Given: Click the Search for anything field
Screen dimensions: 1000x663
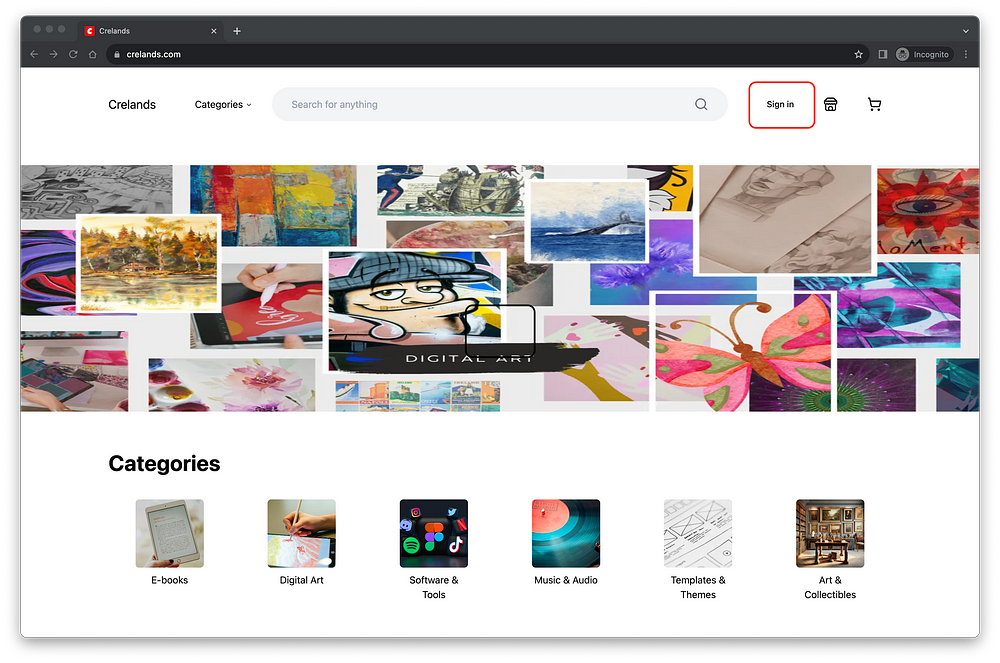Looking at the screenshot, I should coord(500,104).
